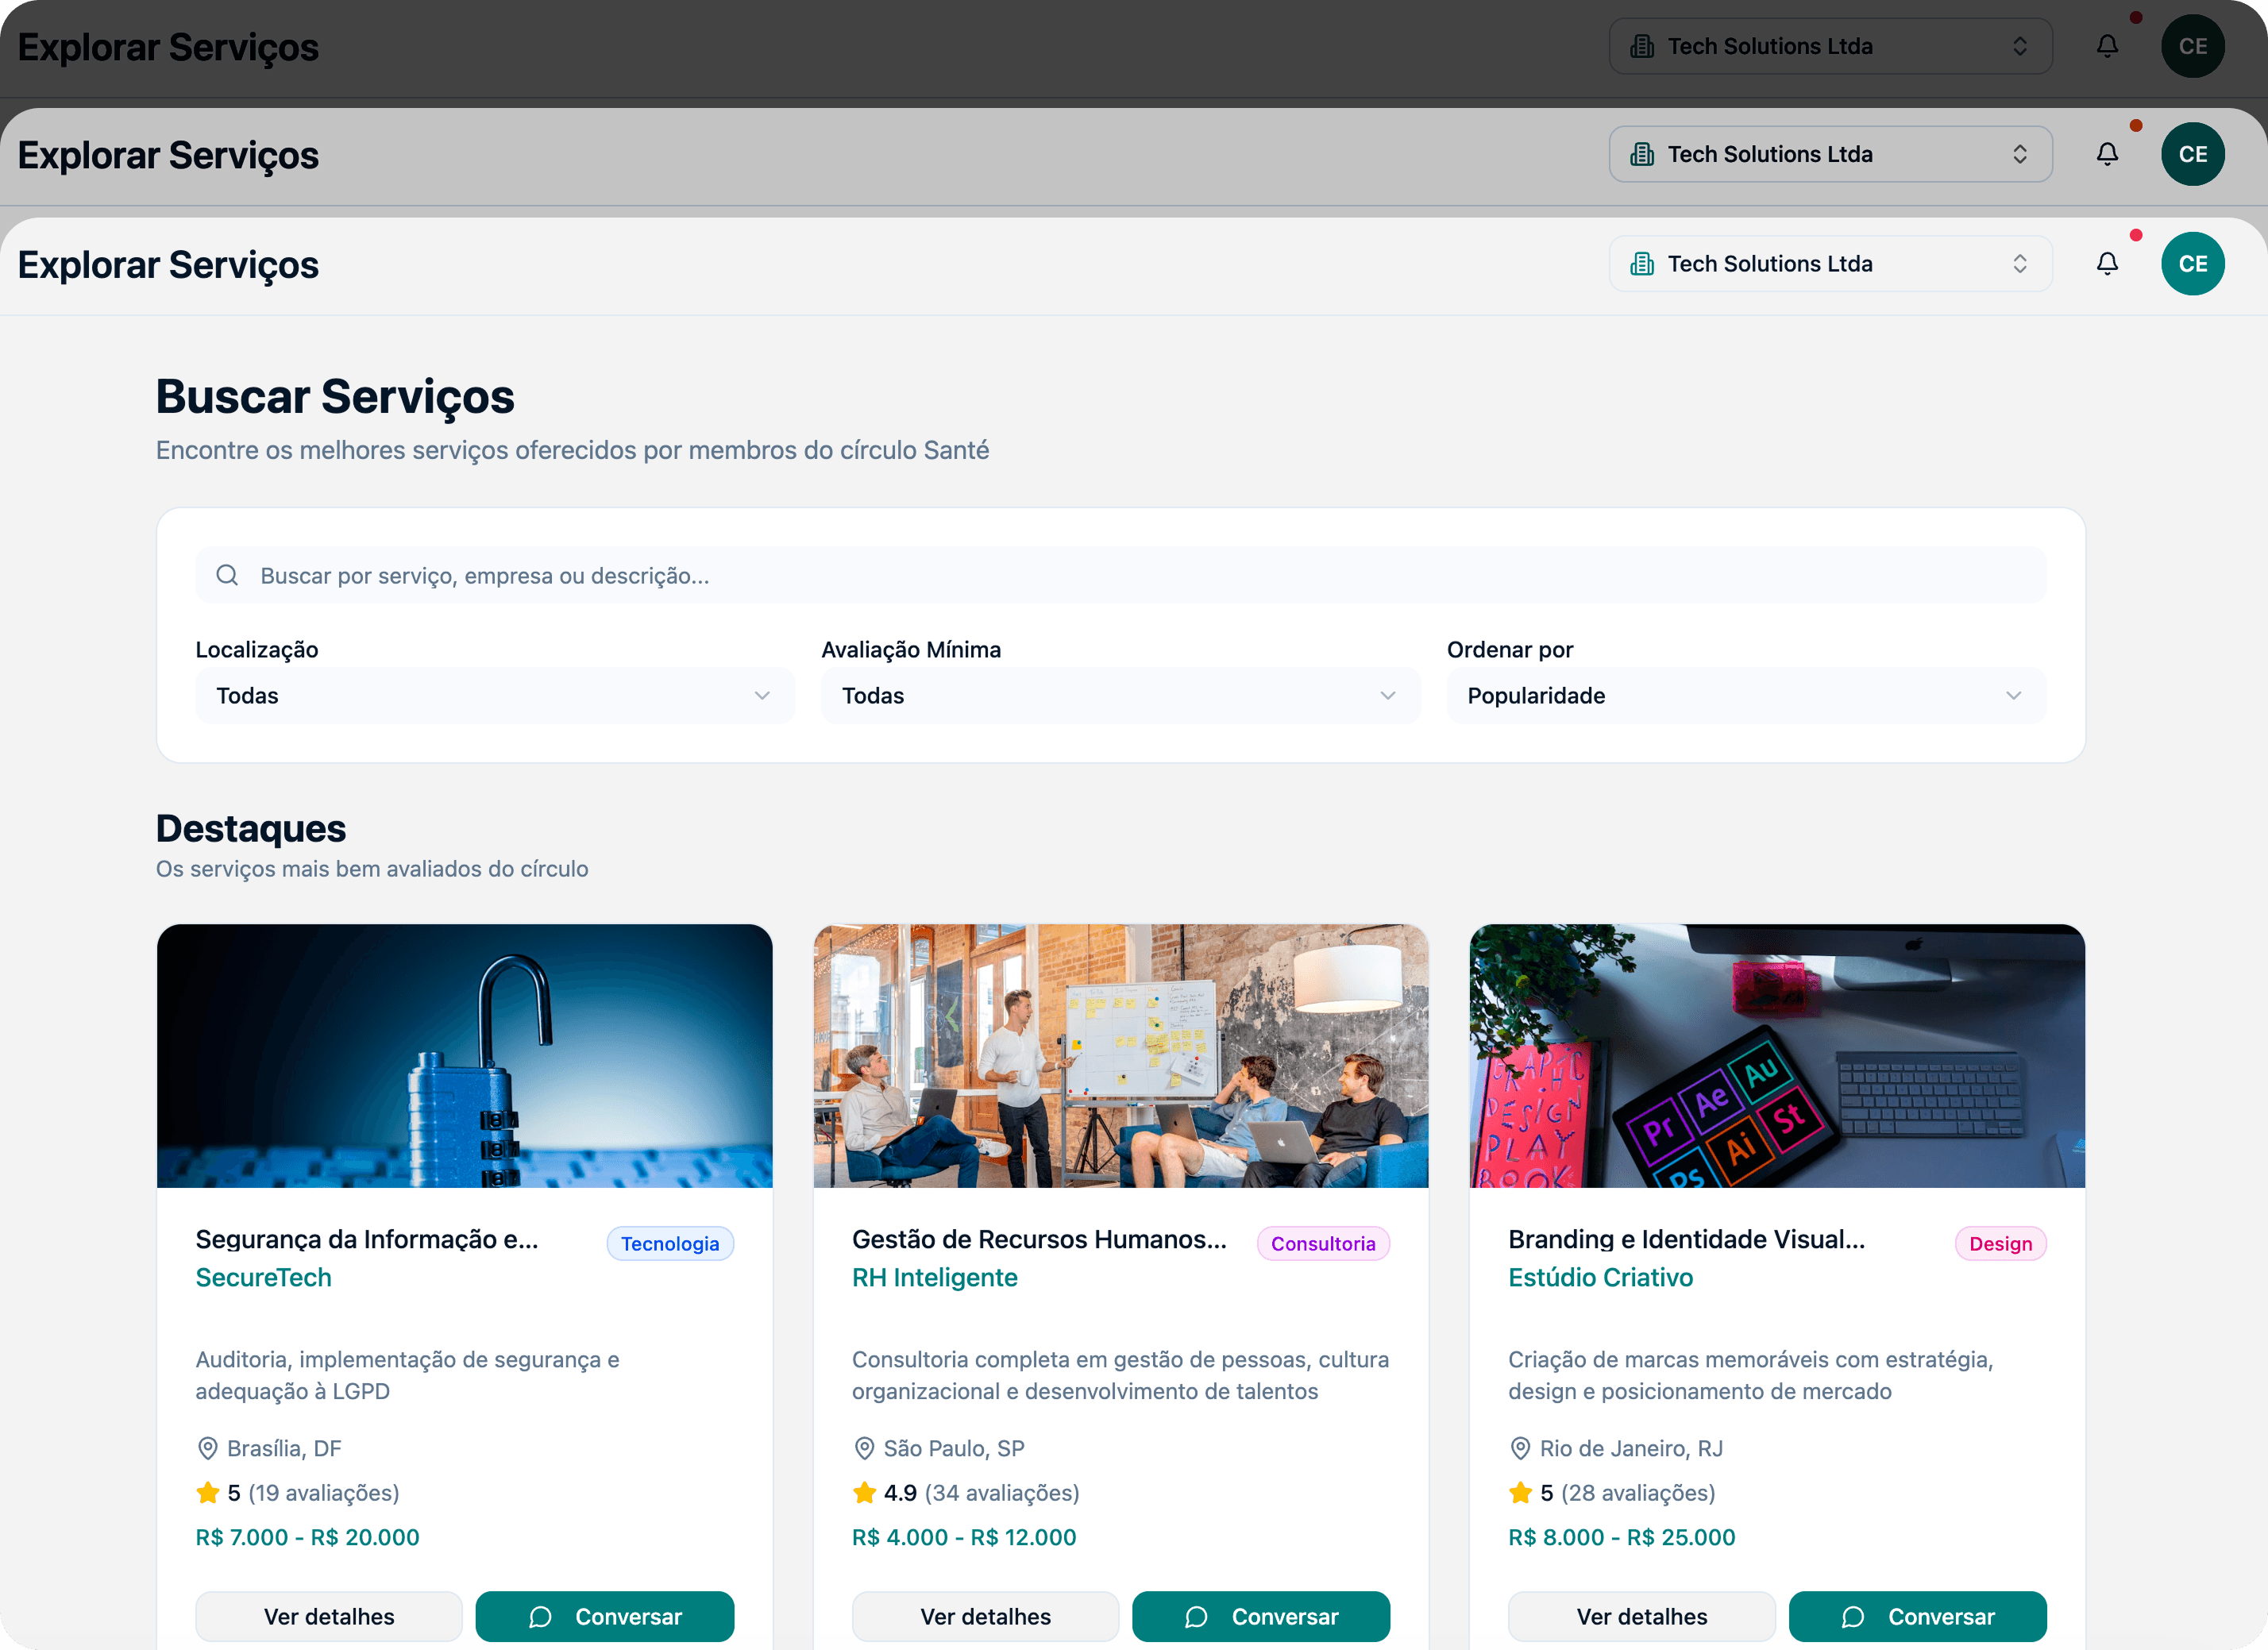Open the SecureTech company link
The image size is (2268, 1650).
point(263,1277)
